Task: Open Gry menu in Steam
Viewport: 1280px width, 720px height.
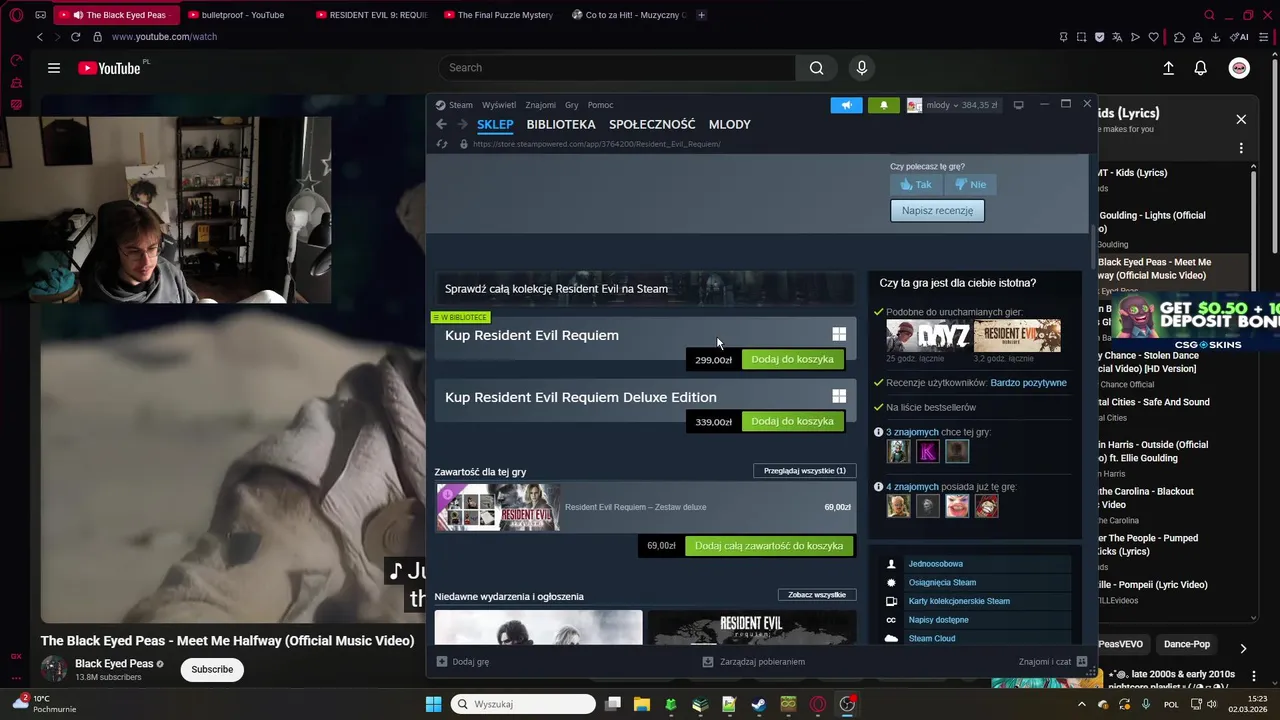Action: 572,105
